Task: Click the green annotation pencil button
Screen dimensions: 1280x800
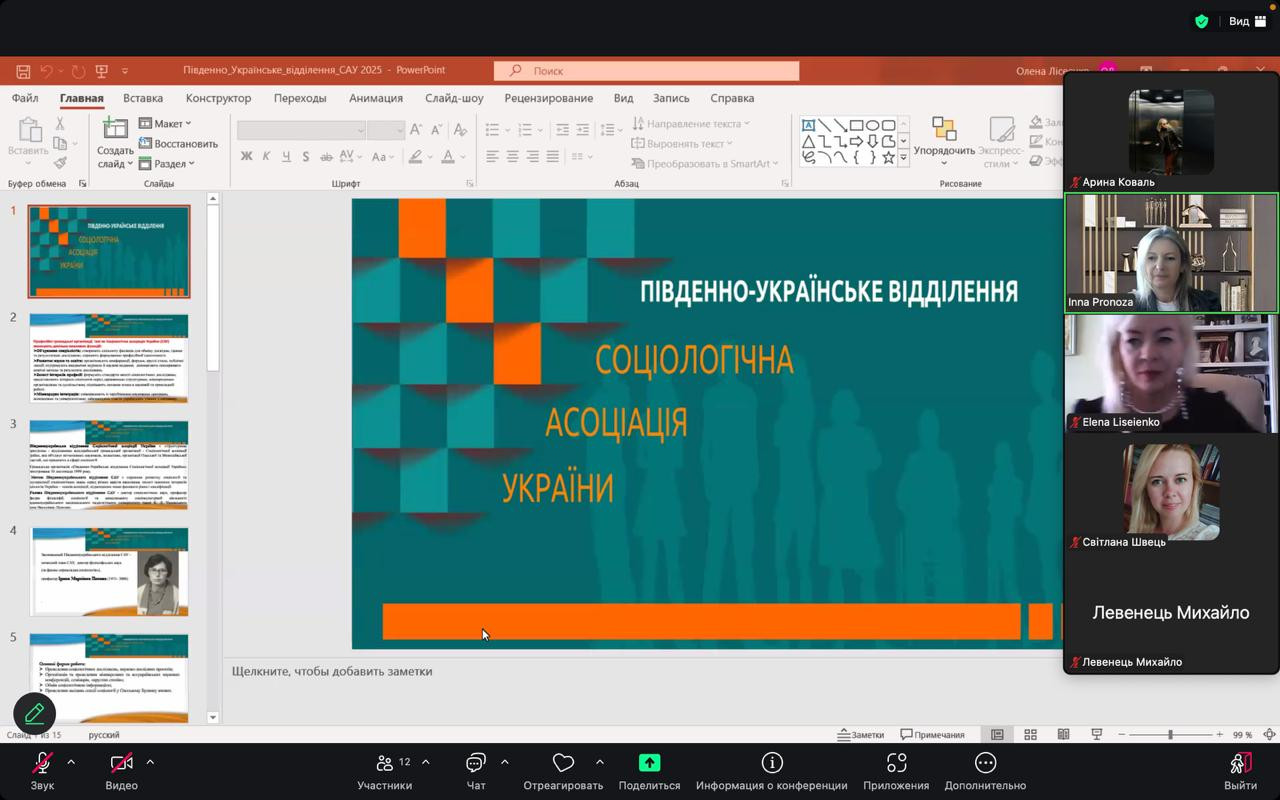Action: [34, 713]
